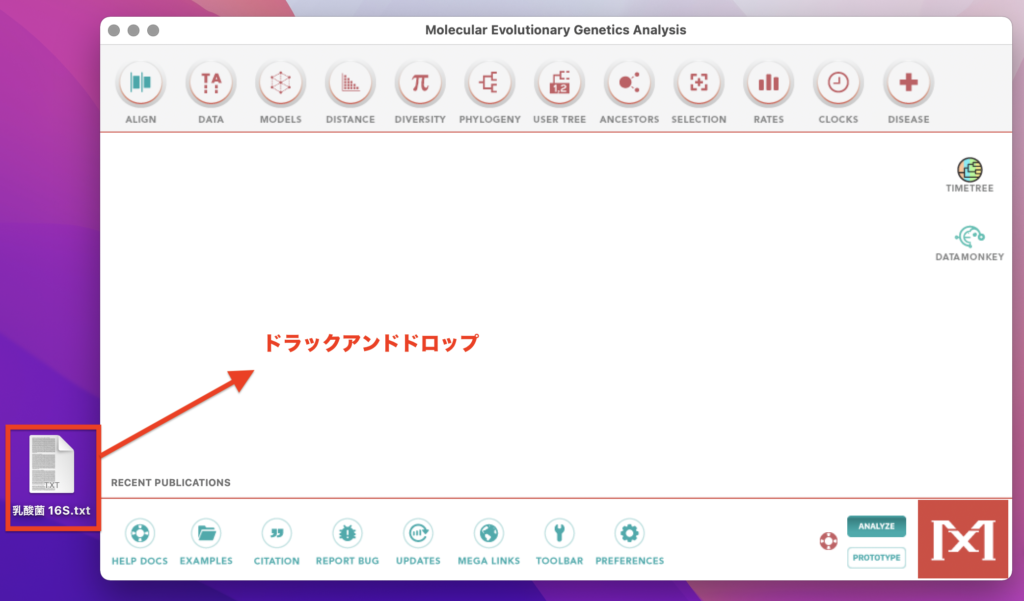
Task: Click the MEGA logo tile
Action: point(963,540)
